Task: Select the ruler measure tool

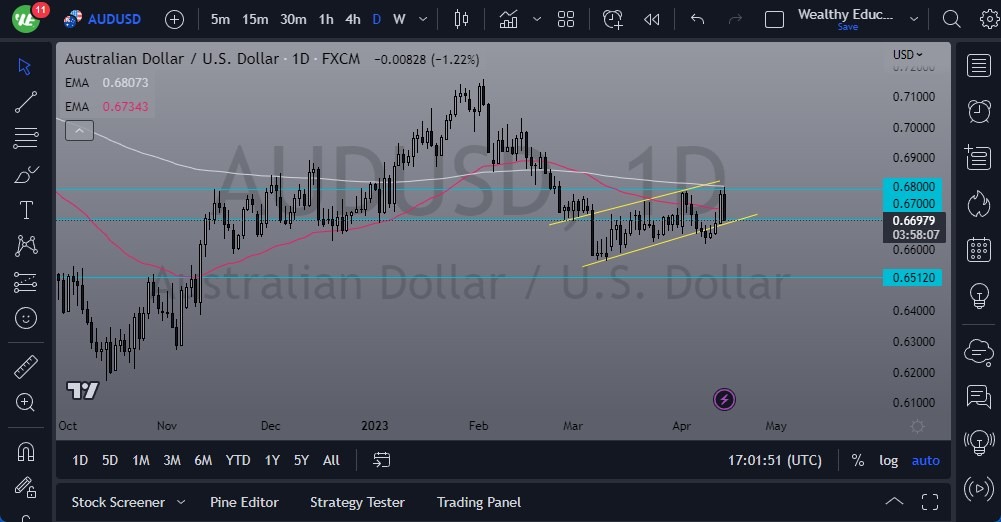Action: (26, 367)
